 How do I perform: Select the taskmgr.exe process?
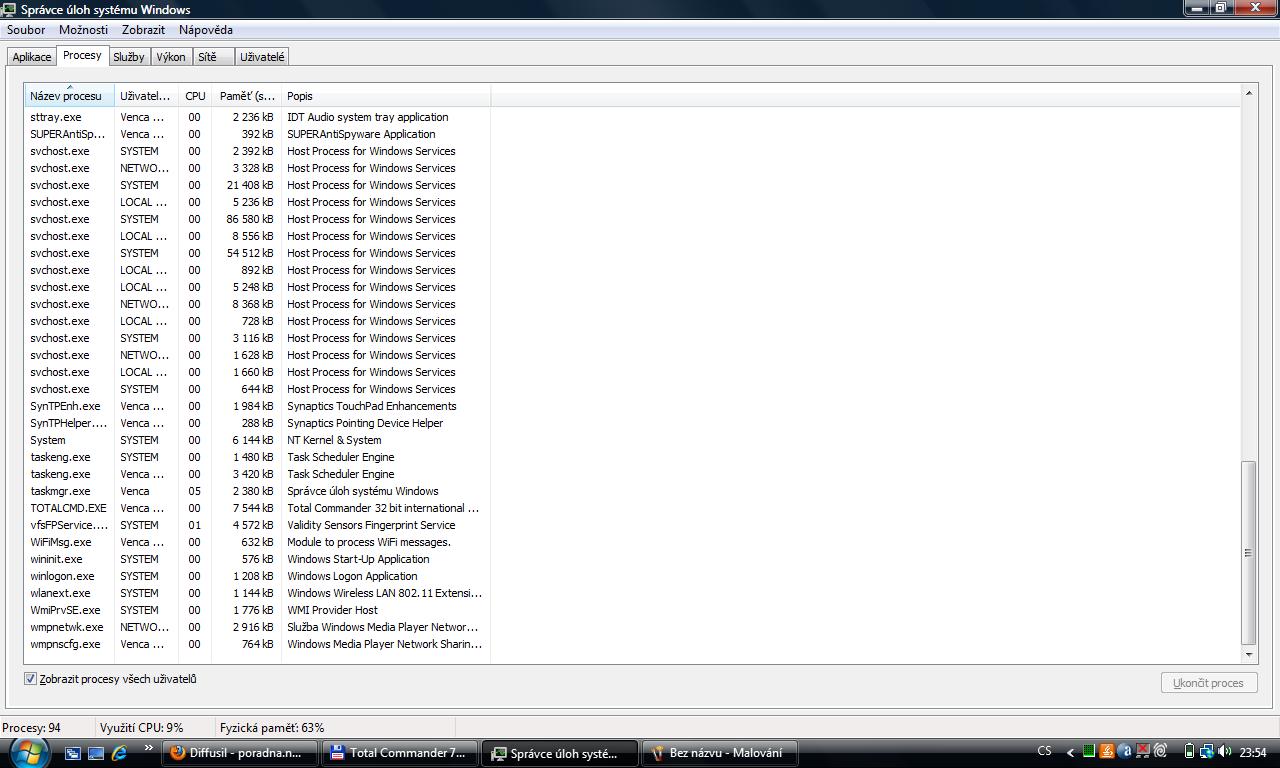257,491
